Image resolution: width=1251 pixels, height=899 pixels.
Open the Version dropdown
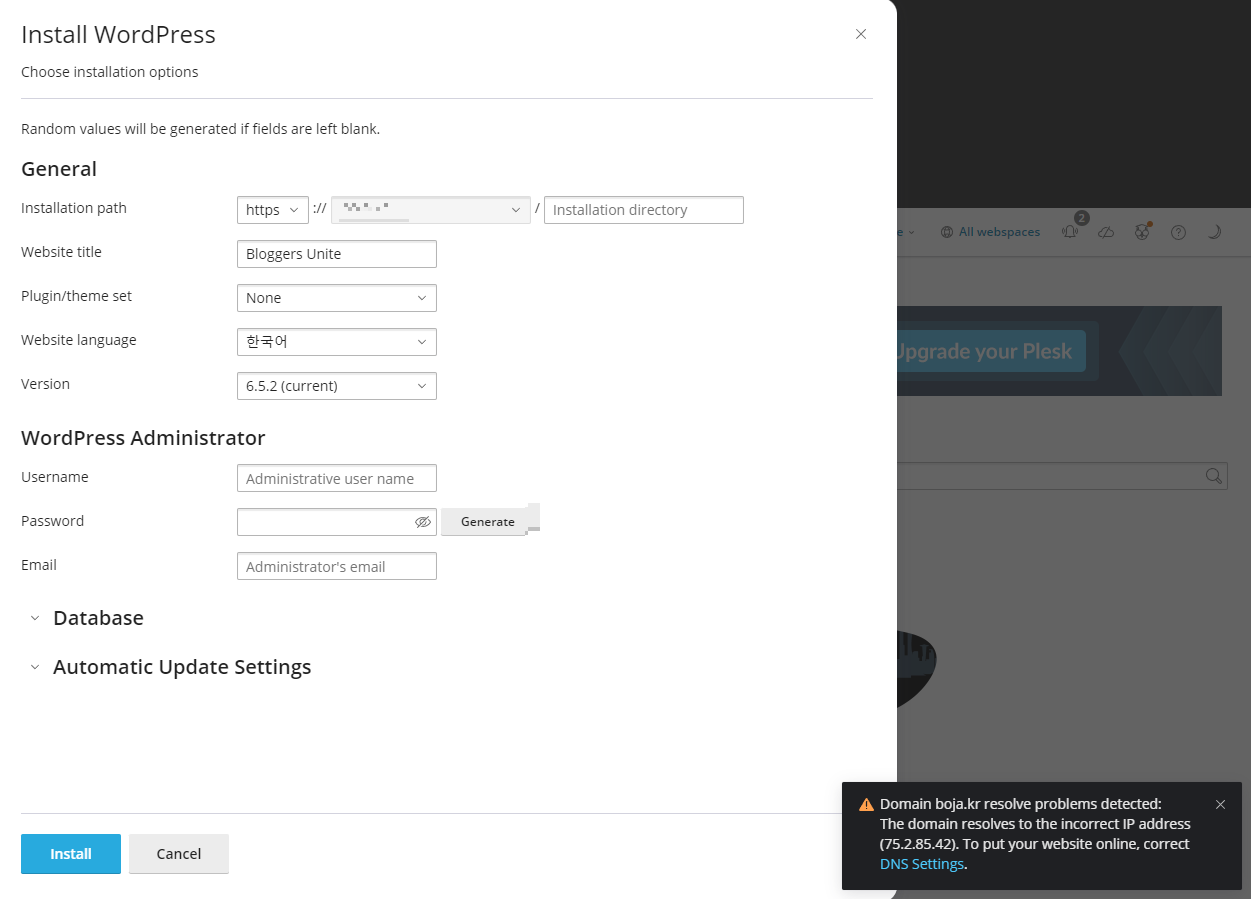pos(337,386)
